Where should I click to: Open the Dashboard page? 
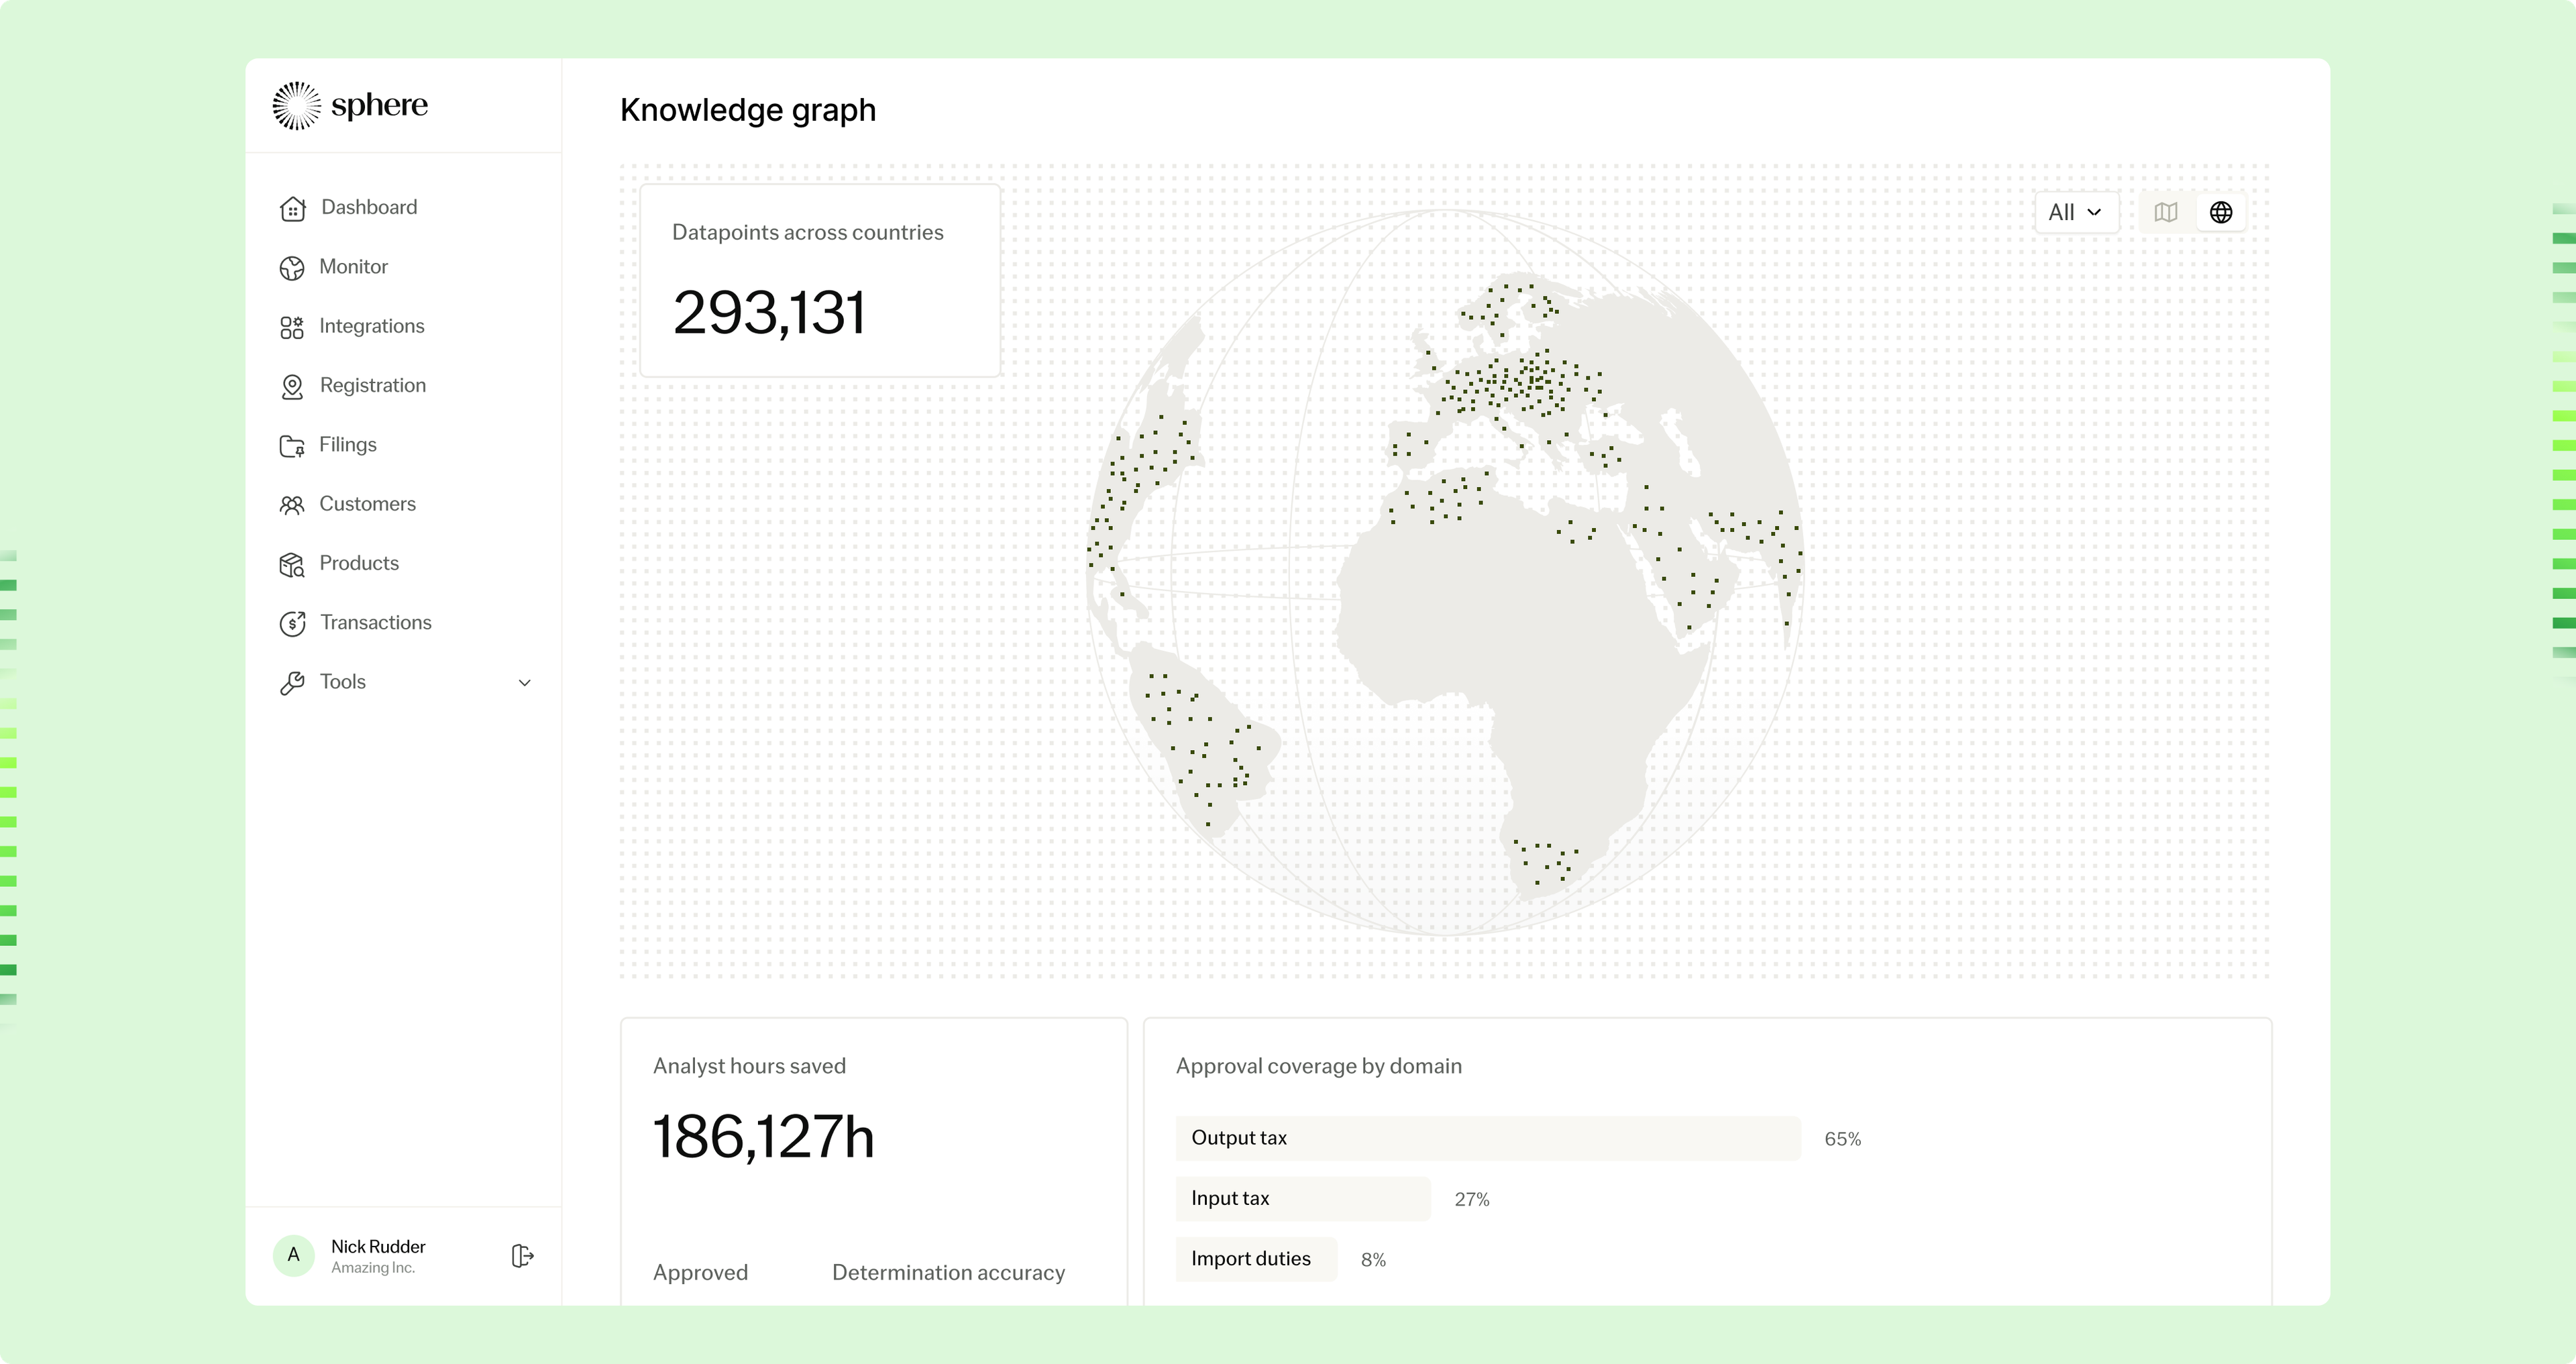369,207
